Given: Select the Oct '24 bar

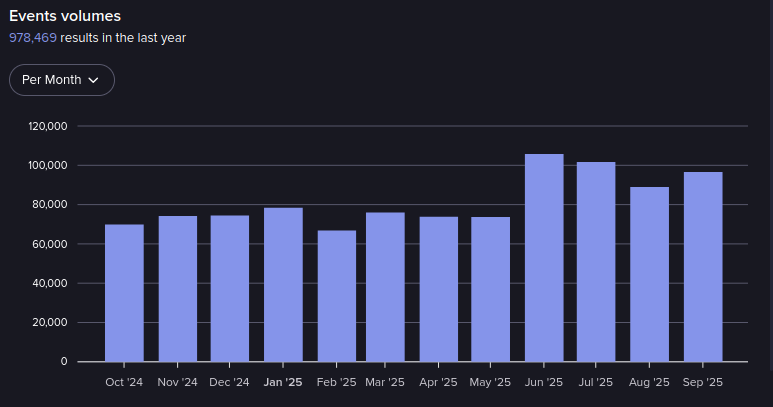Looking at the screenshot, I should click(x=124, y=293).
